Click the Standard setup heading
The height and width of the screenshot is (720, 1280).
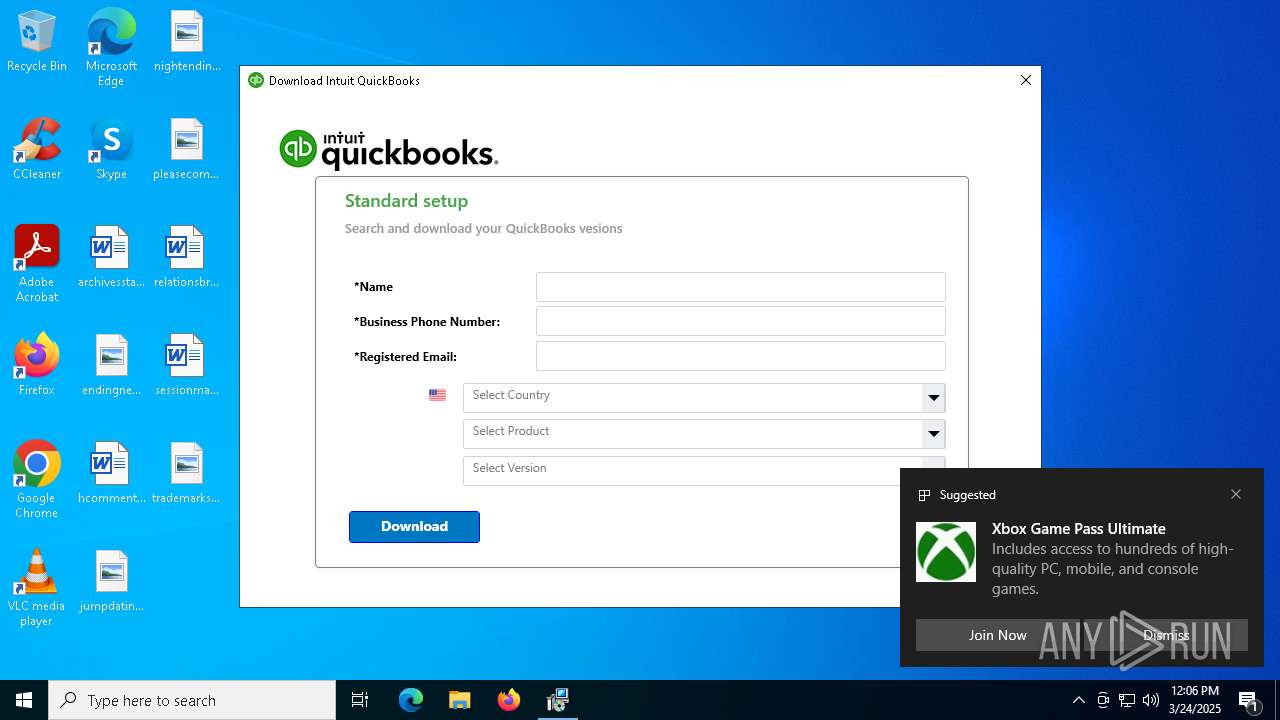click(406, 201)
